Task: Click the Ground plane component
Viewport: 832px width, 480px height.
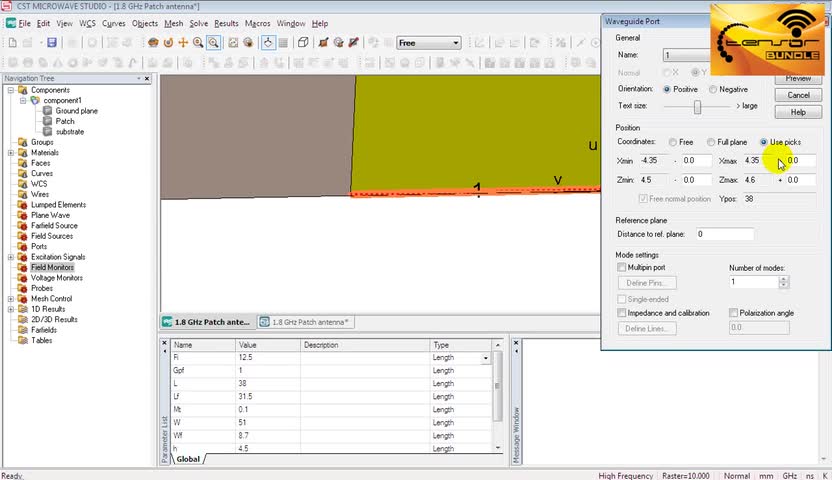Action: 76,111
